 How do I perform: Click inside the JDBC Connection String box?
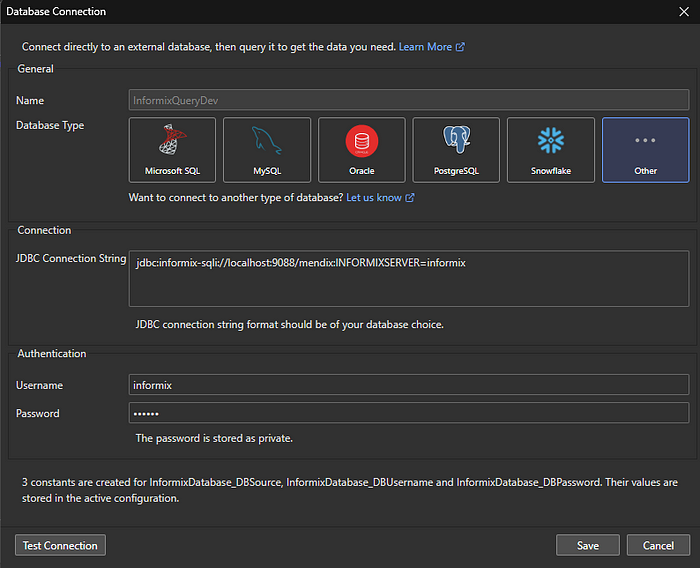(408, 278)
